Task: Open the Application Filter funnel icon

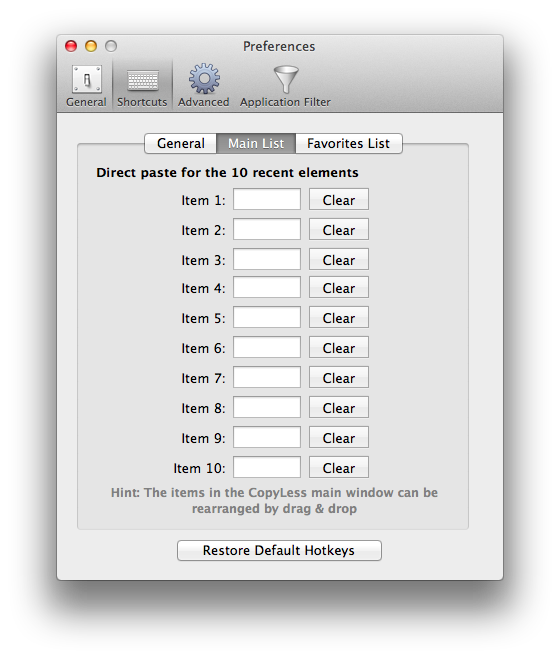Action: [x=285, y=79]
